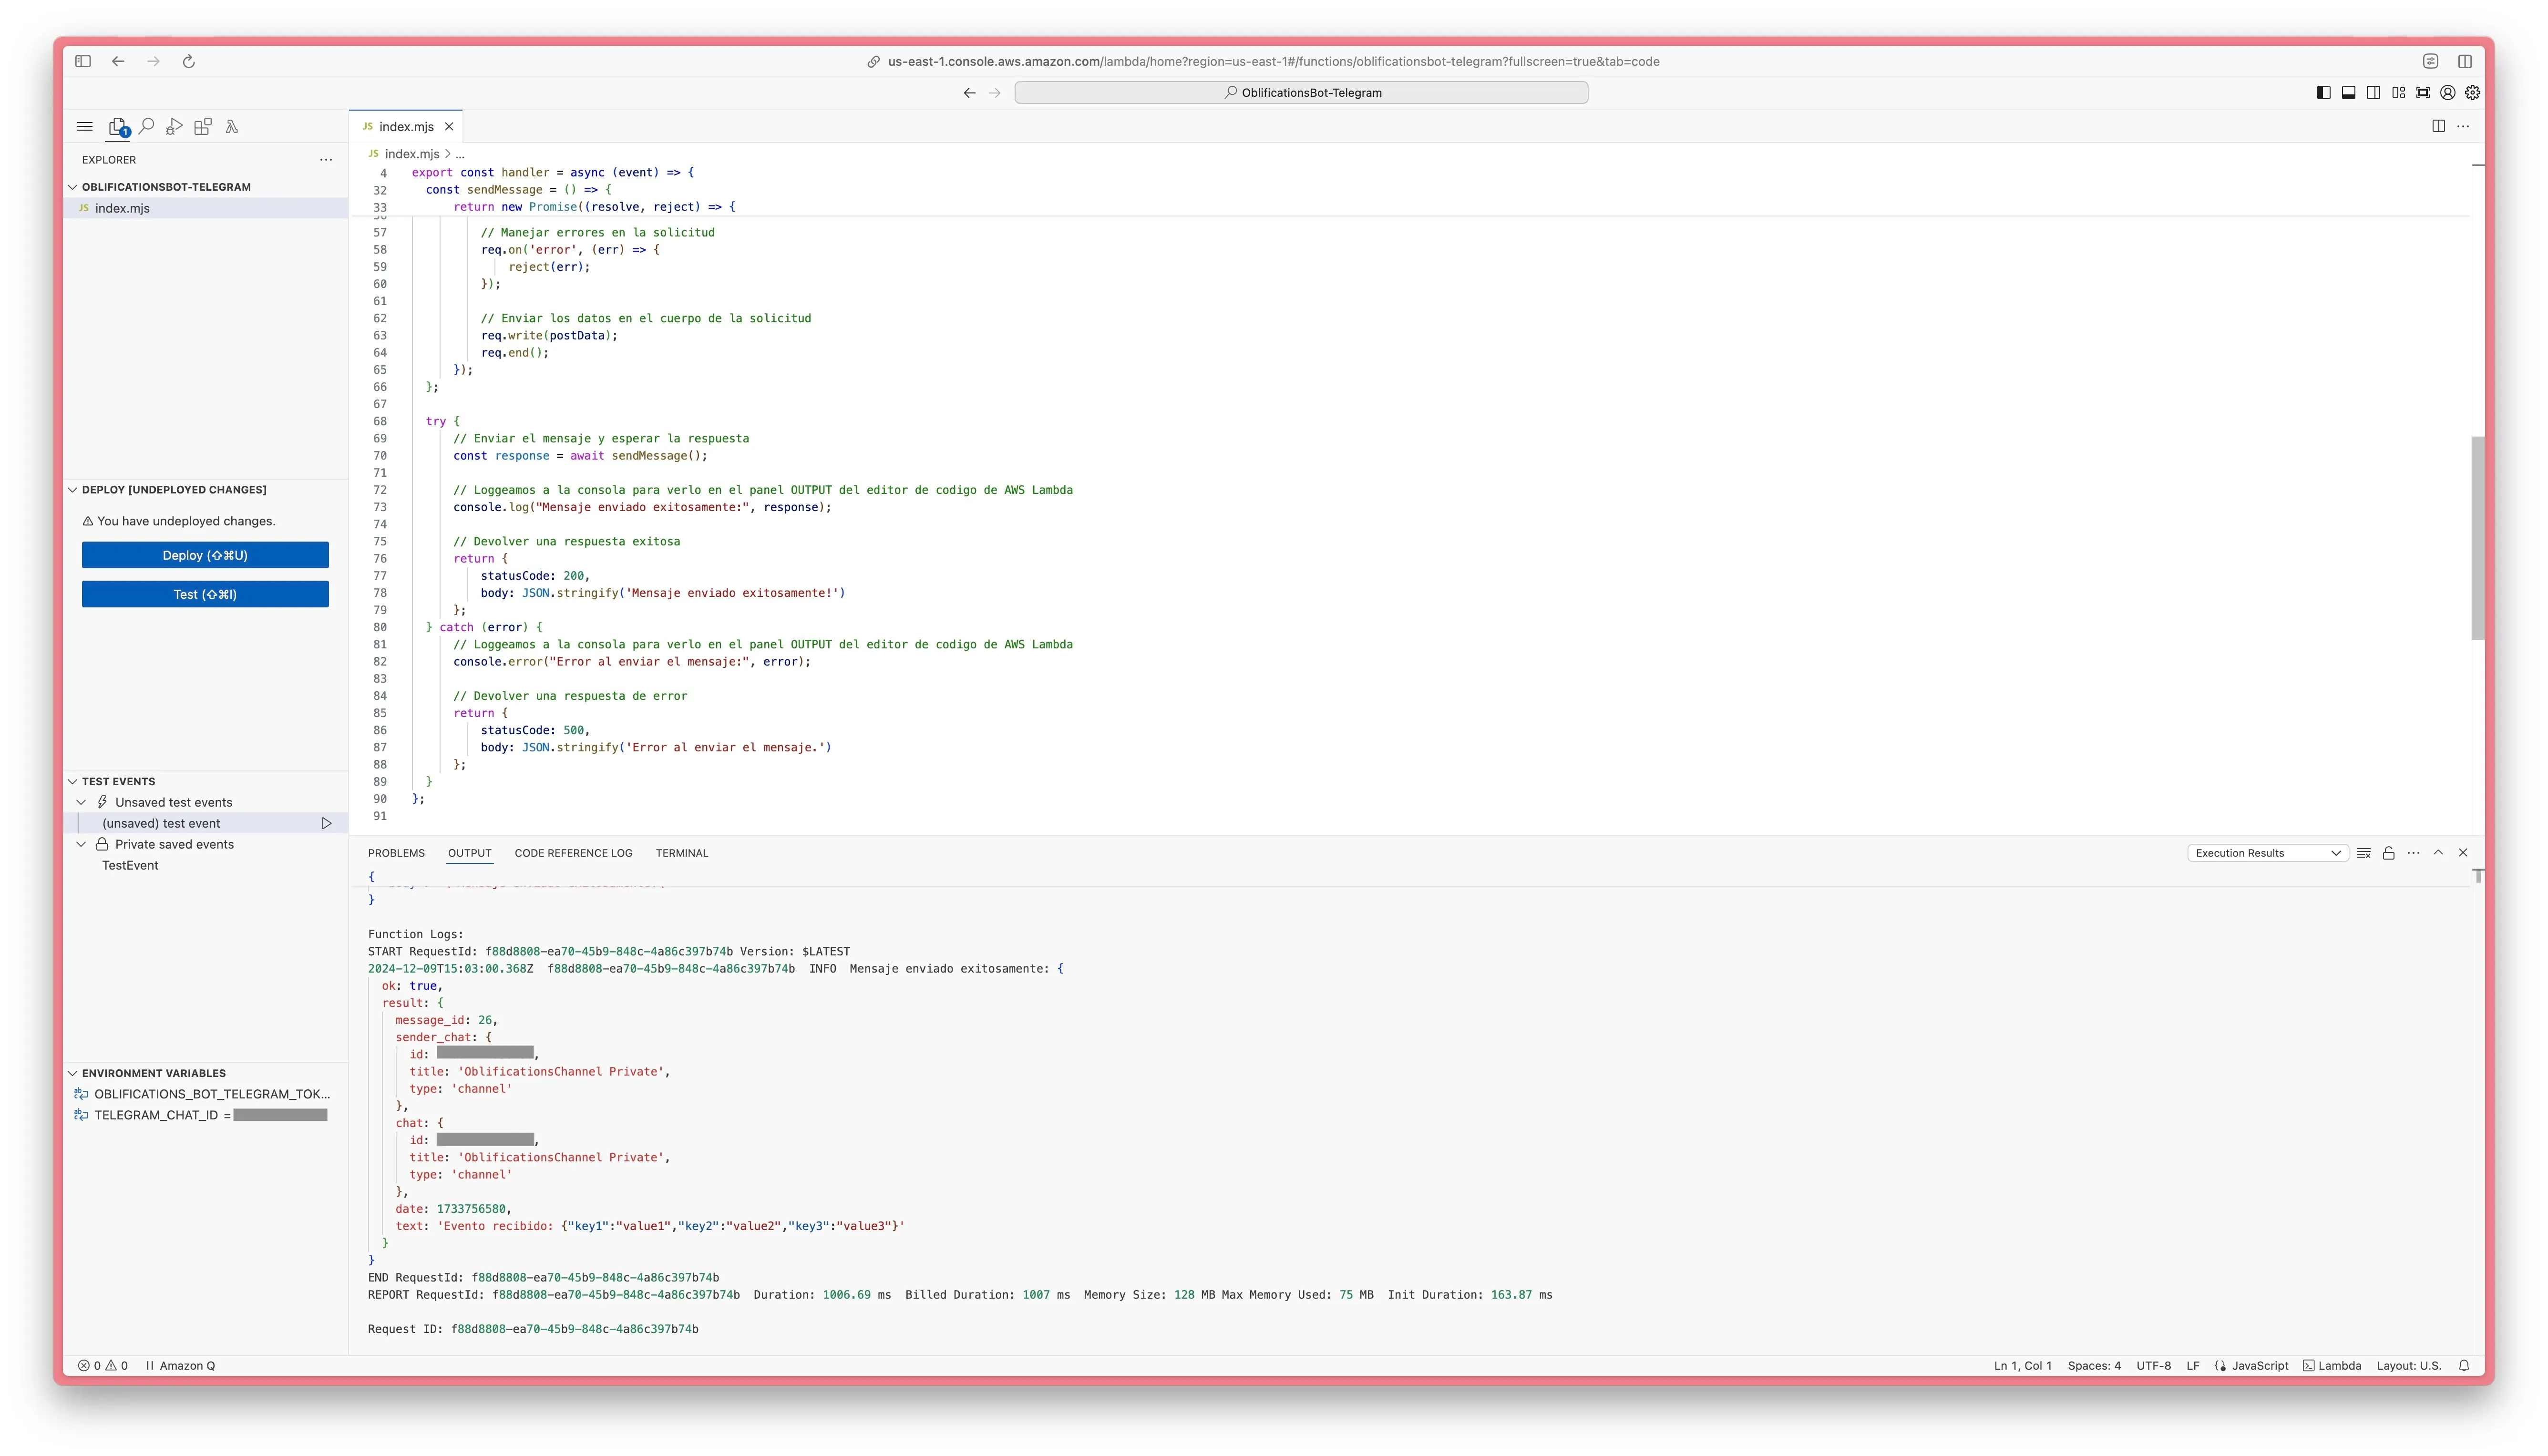The width and height of the screenshot is (2548, 1456).
Task: Open the hamburger application menu
Action: click(85, 127)
